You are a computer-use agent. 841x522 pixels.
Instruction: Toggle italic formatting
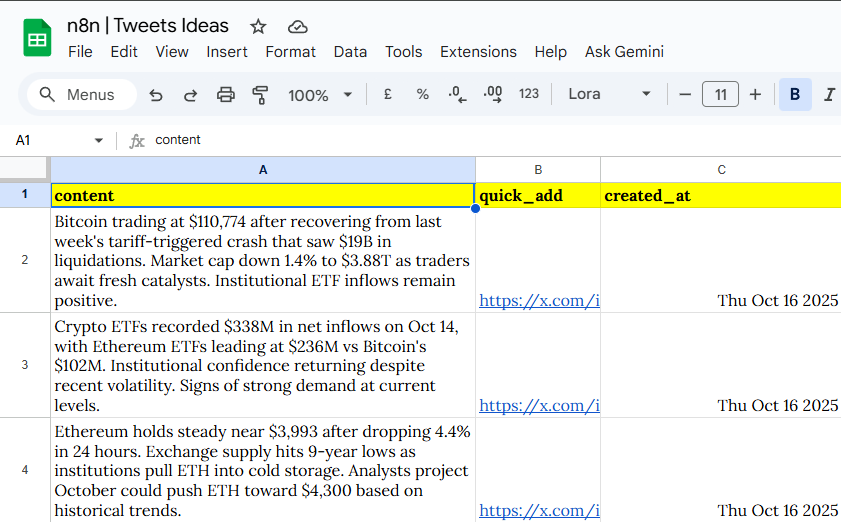point(829,94)
